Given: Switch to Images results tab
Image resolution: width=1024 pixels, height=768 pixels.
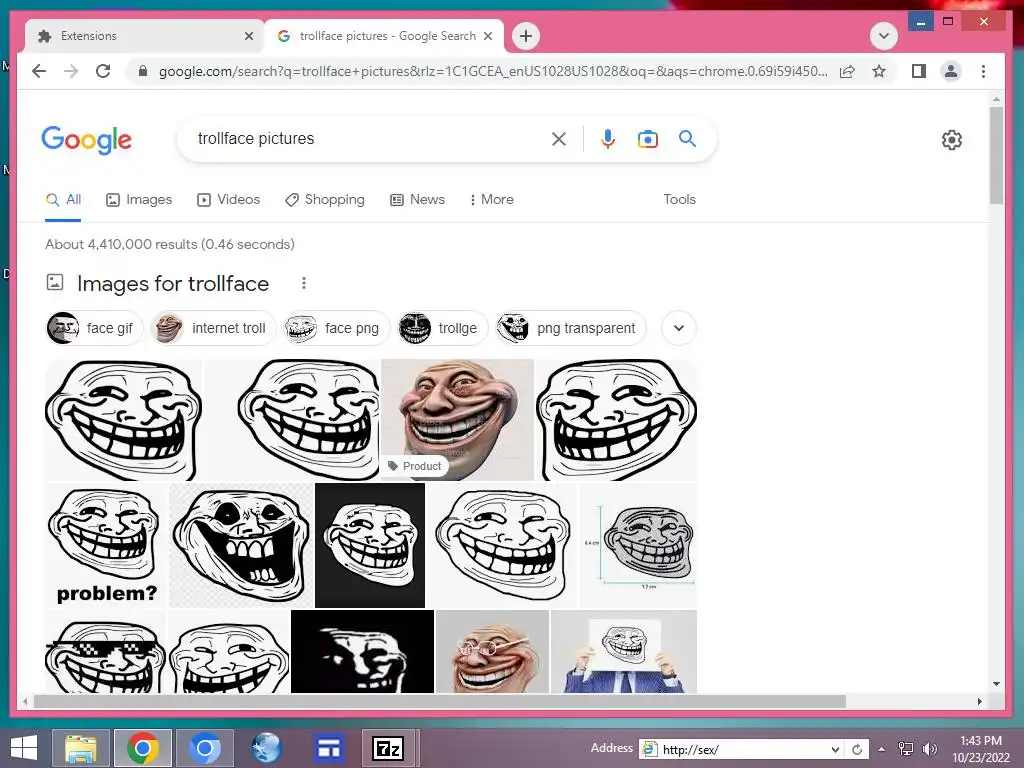Looking at the screenshot, I should pyautogui.click(x=139, y=200).
